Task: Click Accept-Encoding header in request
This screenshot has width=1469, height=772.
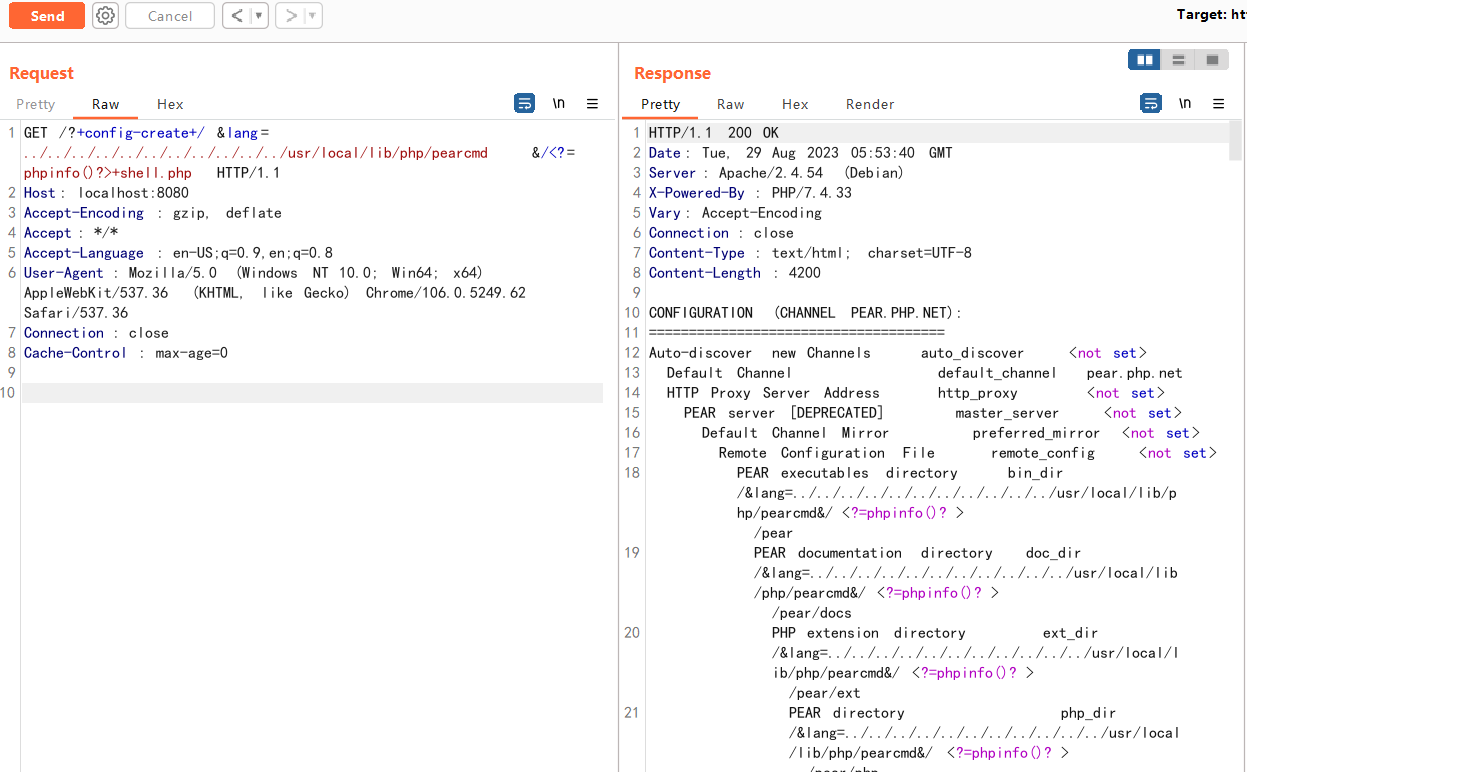Action: point(153,213)
